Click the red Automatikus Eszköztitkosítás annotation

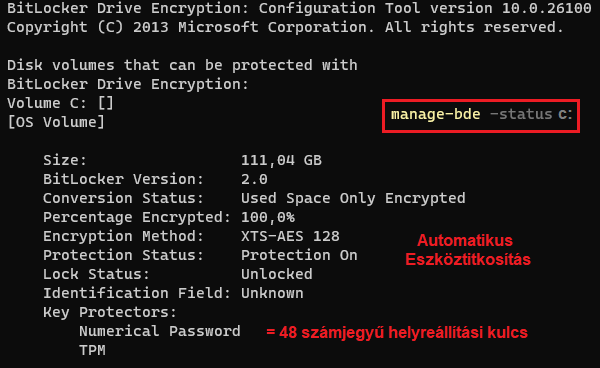click(x=468, y=250)
